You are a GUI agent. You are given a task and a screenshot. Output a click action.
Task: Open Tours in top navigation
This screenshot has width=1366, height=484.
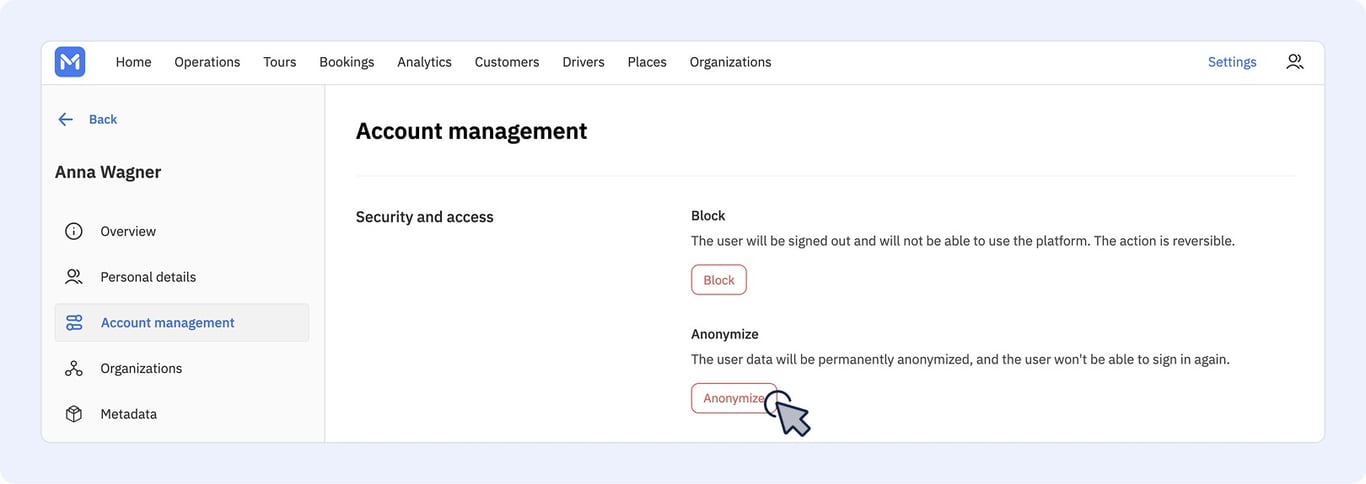[x=280, y=62]
